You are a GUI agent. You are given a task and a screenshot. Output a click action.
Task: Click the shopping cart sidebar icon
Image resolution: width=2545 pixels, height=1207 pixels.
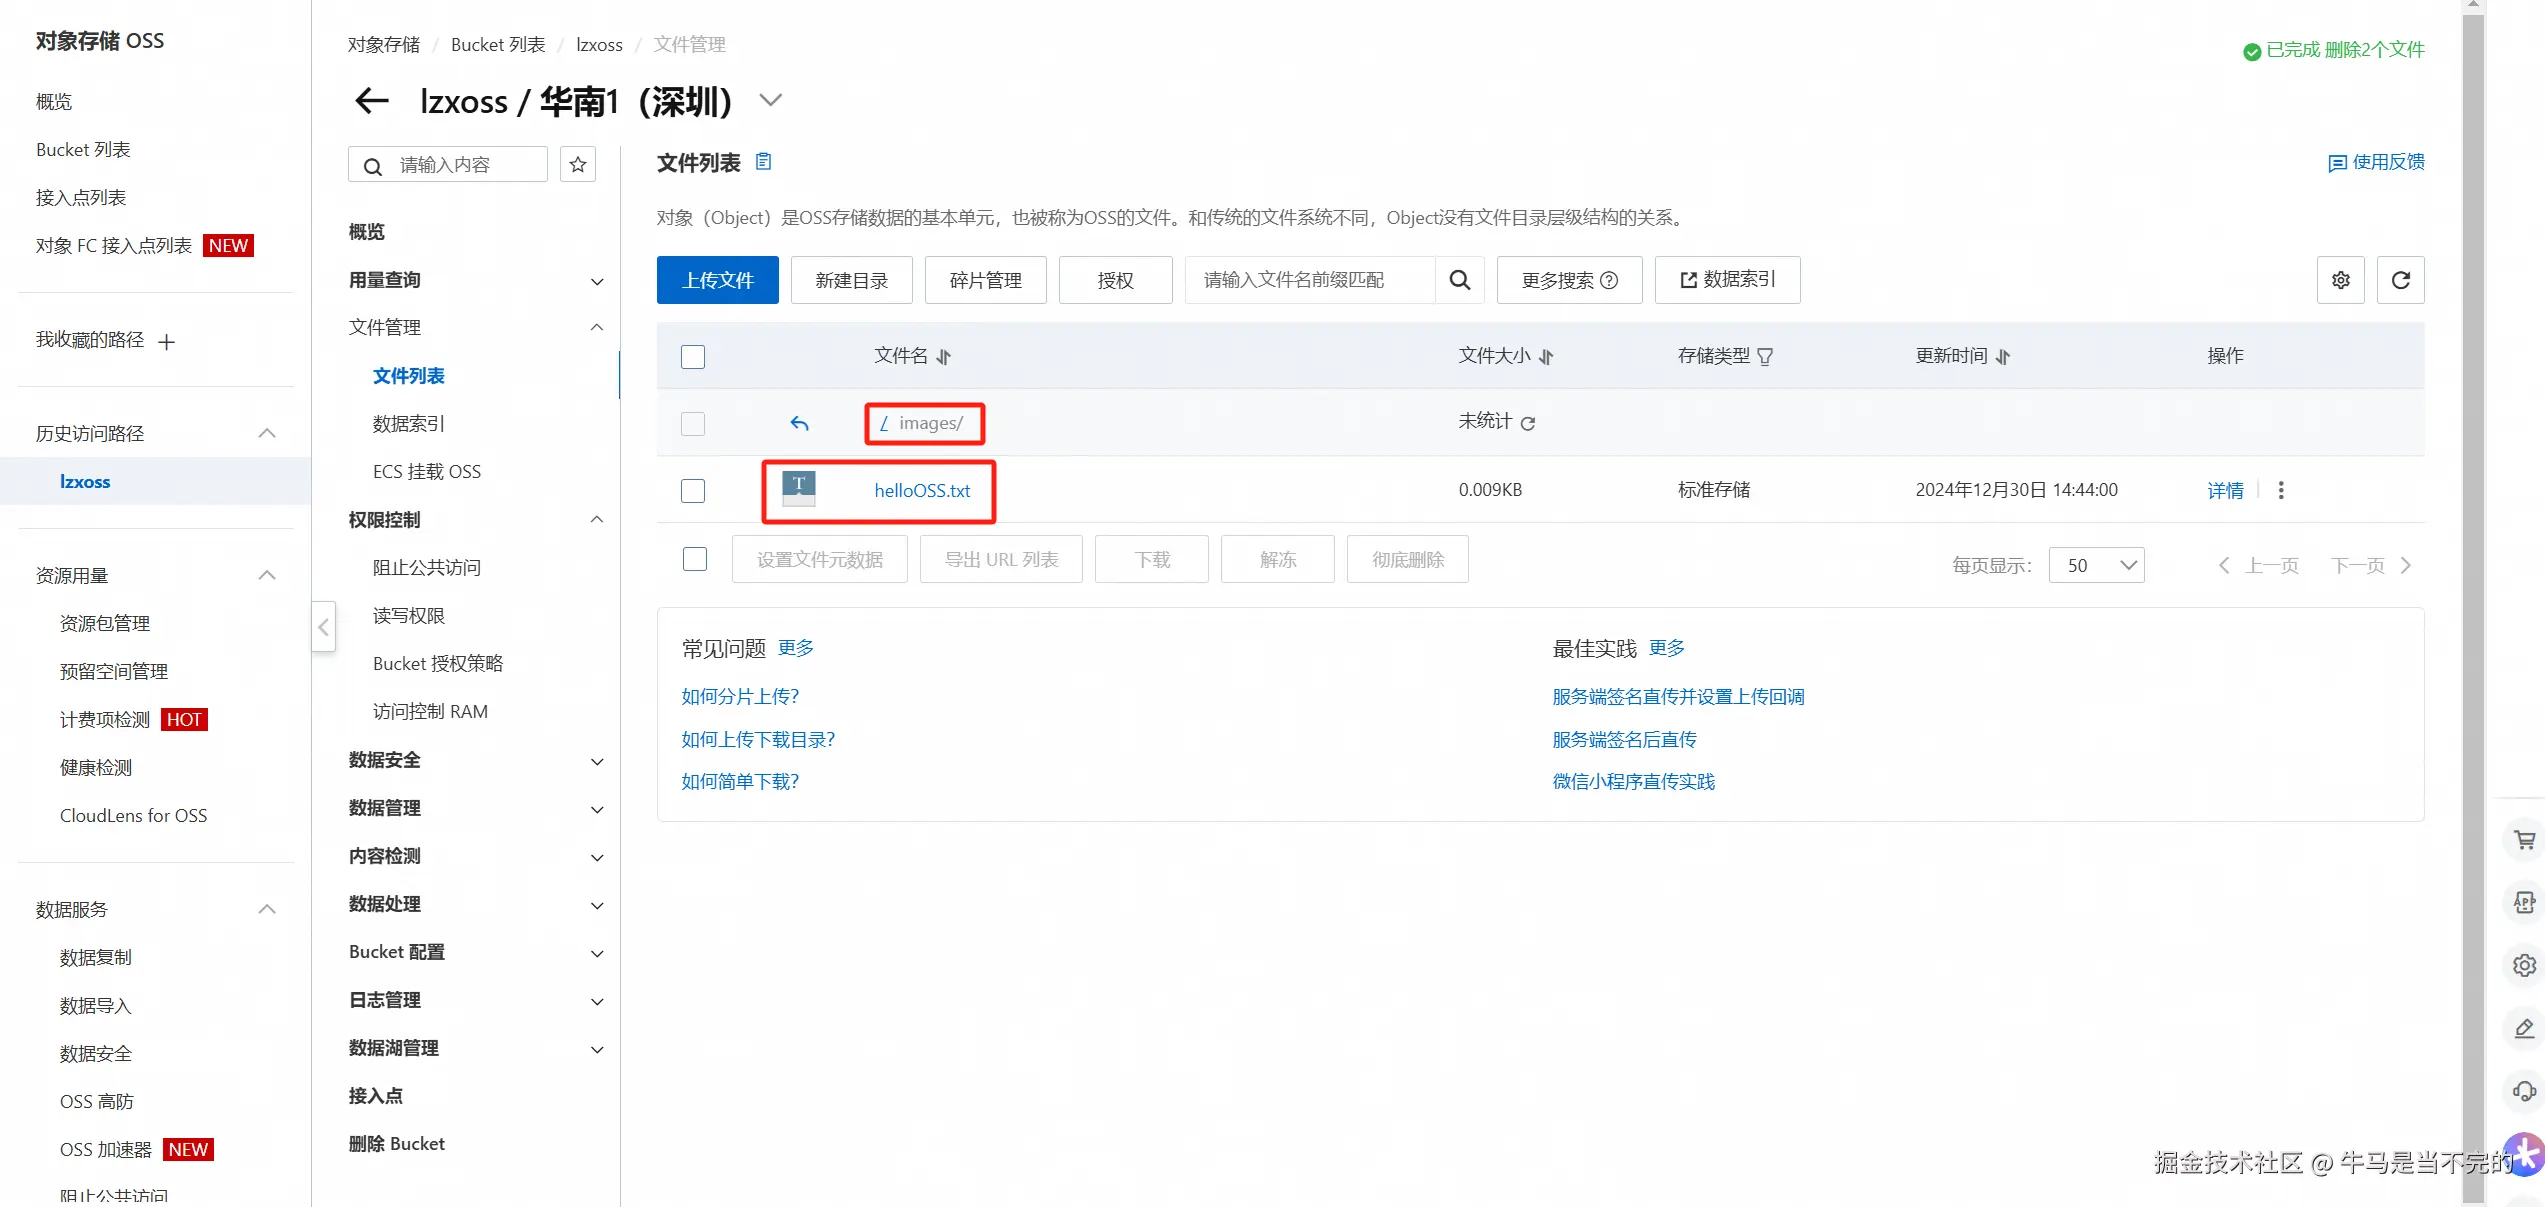pyautogui.click(x=2524, y=840)
